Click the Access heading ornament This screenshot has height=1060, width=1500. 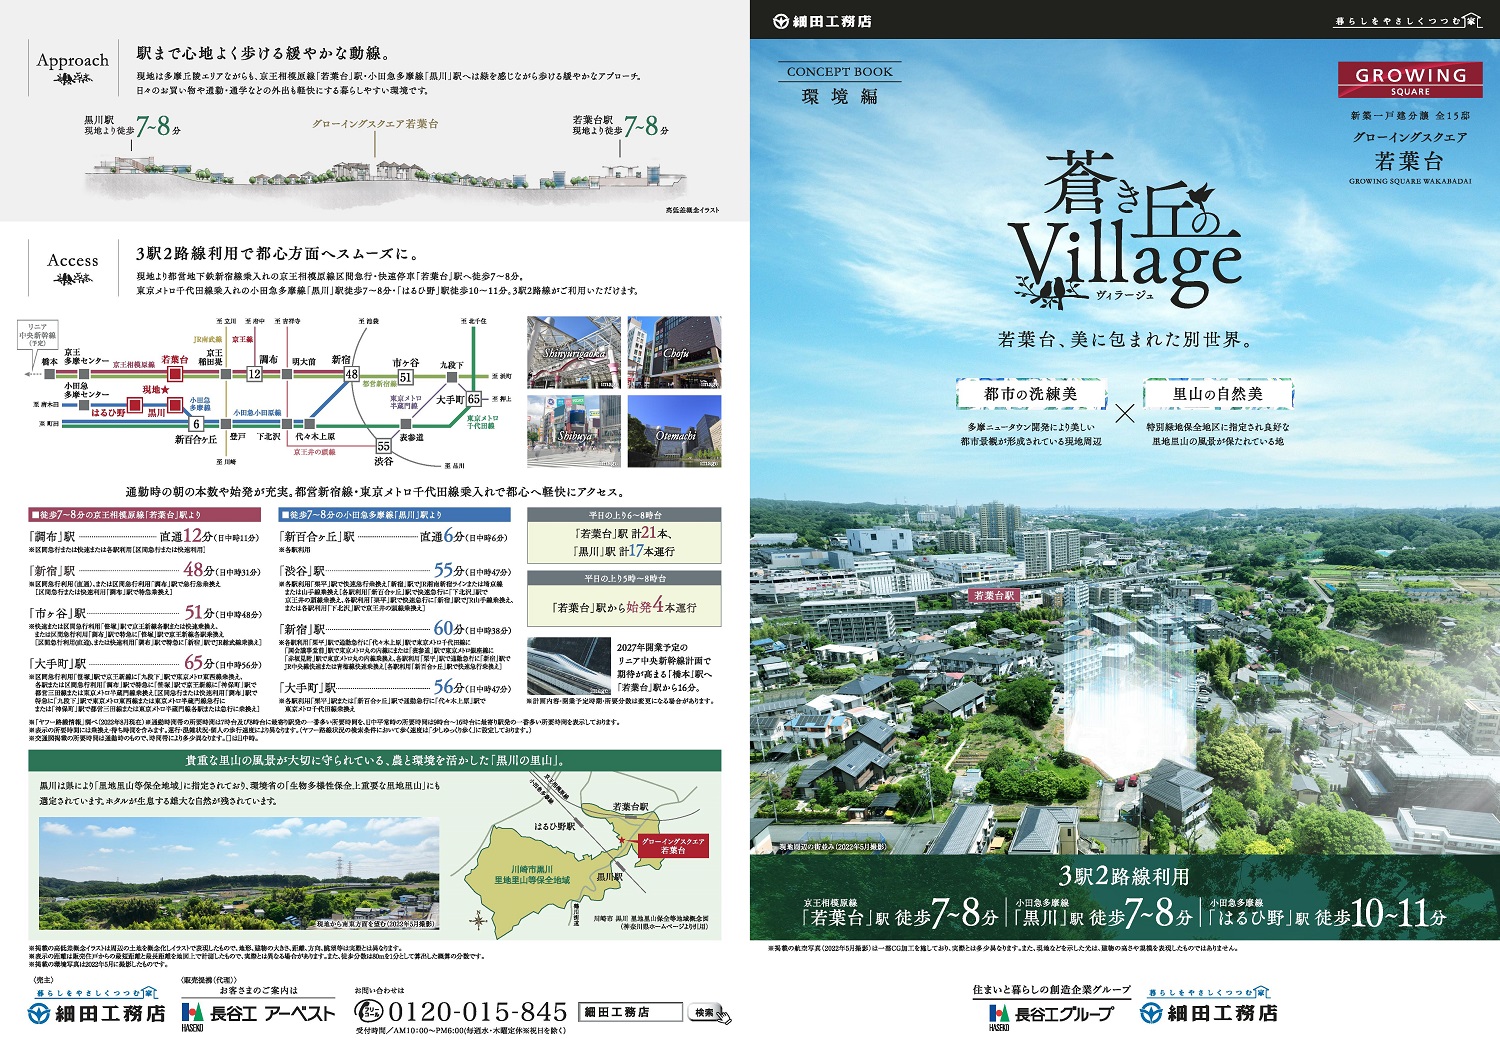(x=72, y=280)
